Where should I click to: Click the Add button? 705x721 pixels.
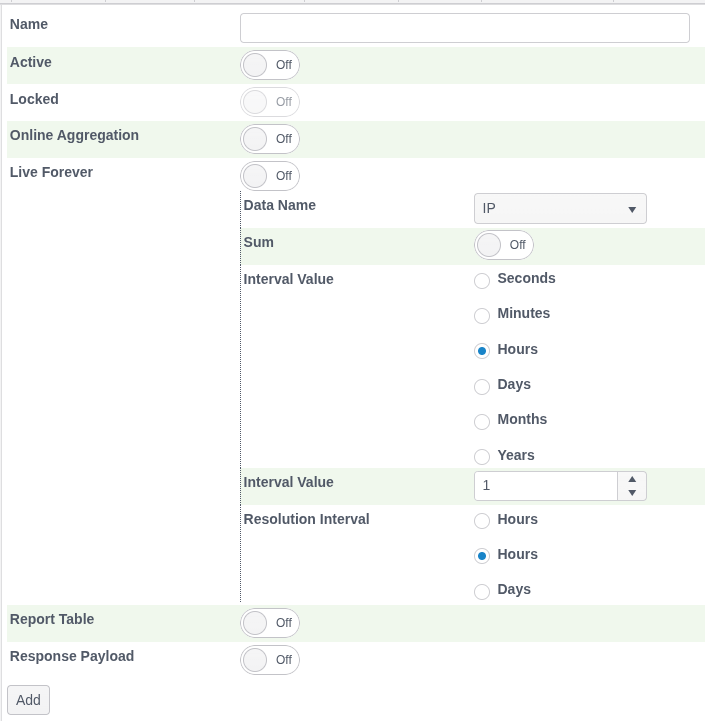[29, 700]
